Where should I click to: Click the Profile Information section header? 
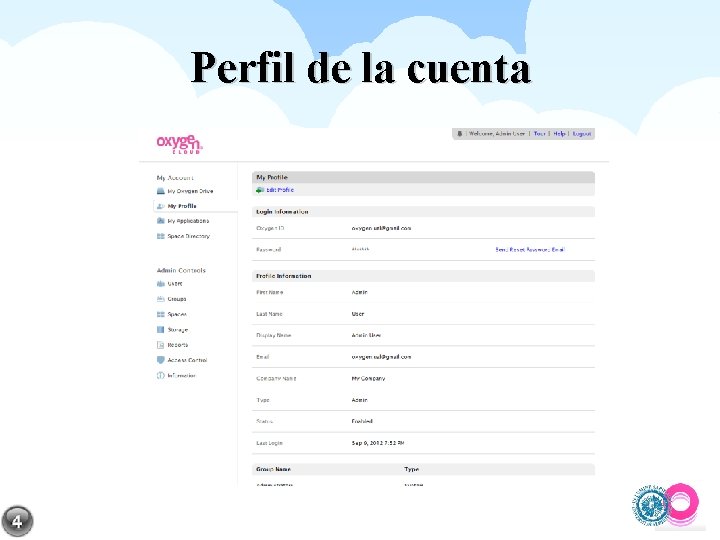(283, 276)
